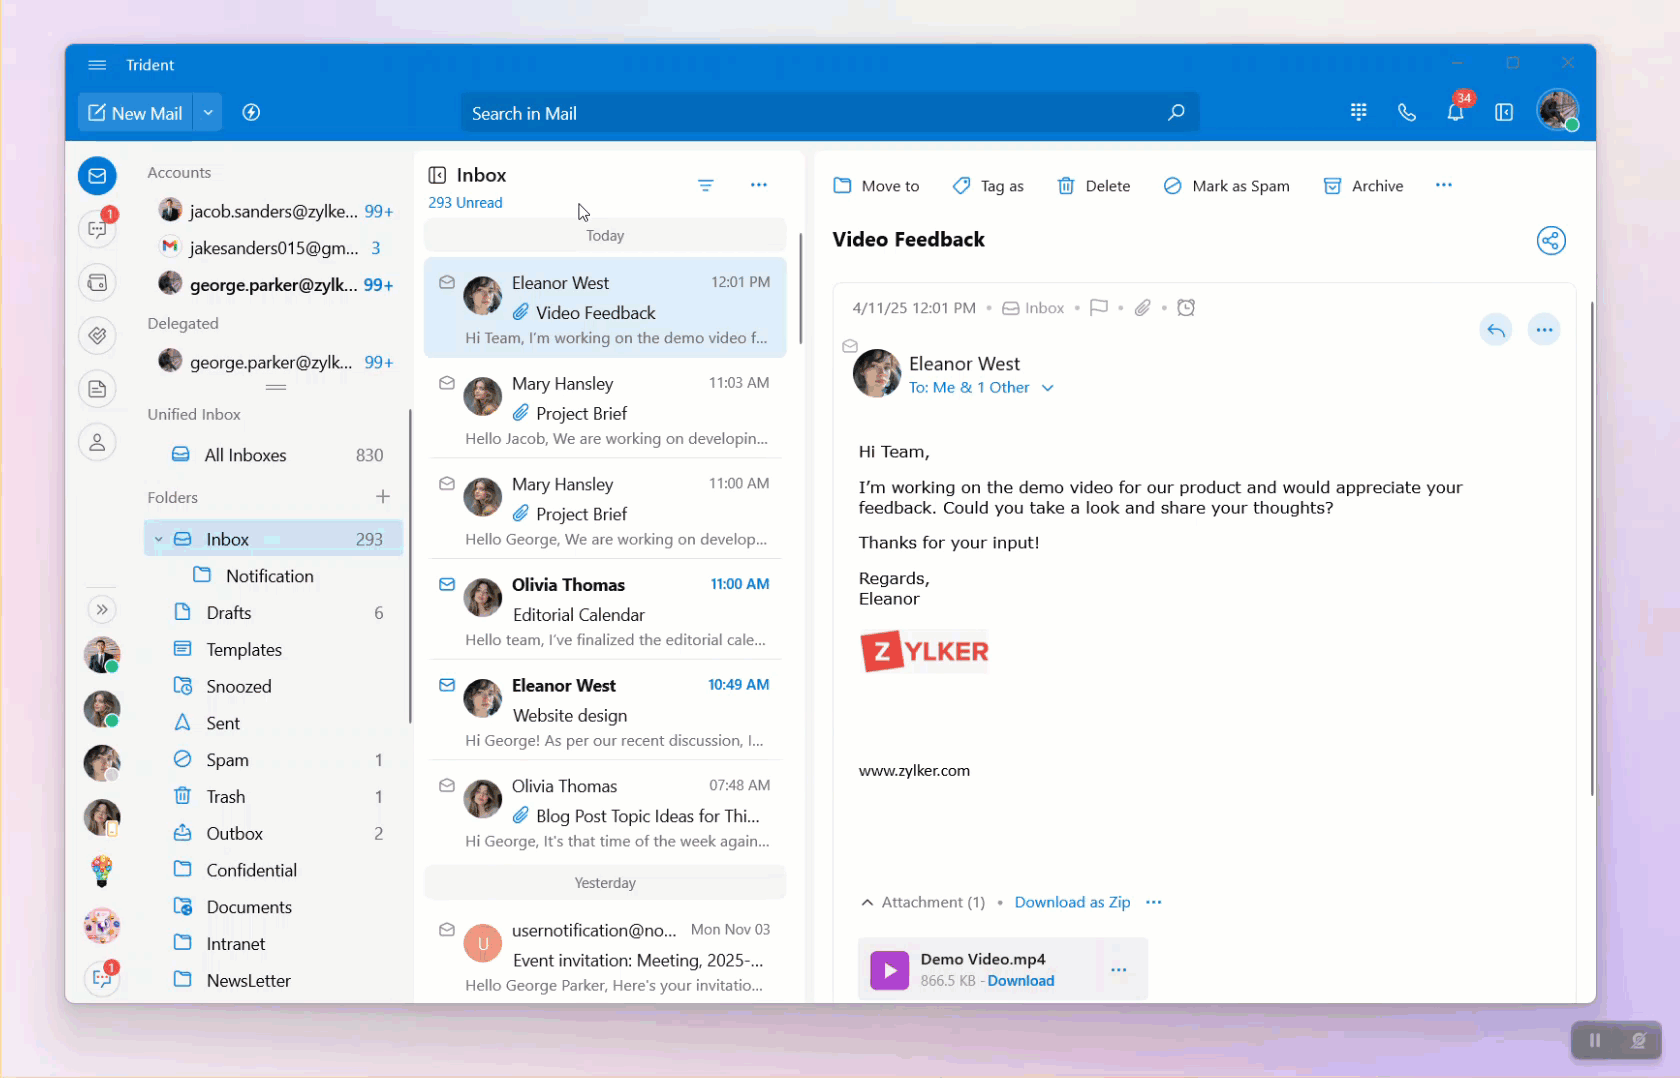This screenshot has height=1078, width=1680.
Task: Open message more options next to reply
Action: (x=1544, y=330)
